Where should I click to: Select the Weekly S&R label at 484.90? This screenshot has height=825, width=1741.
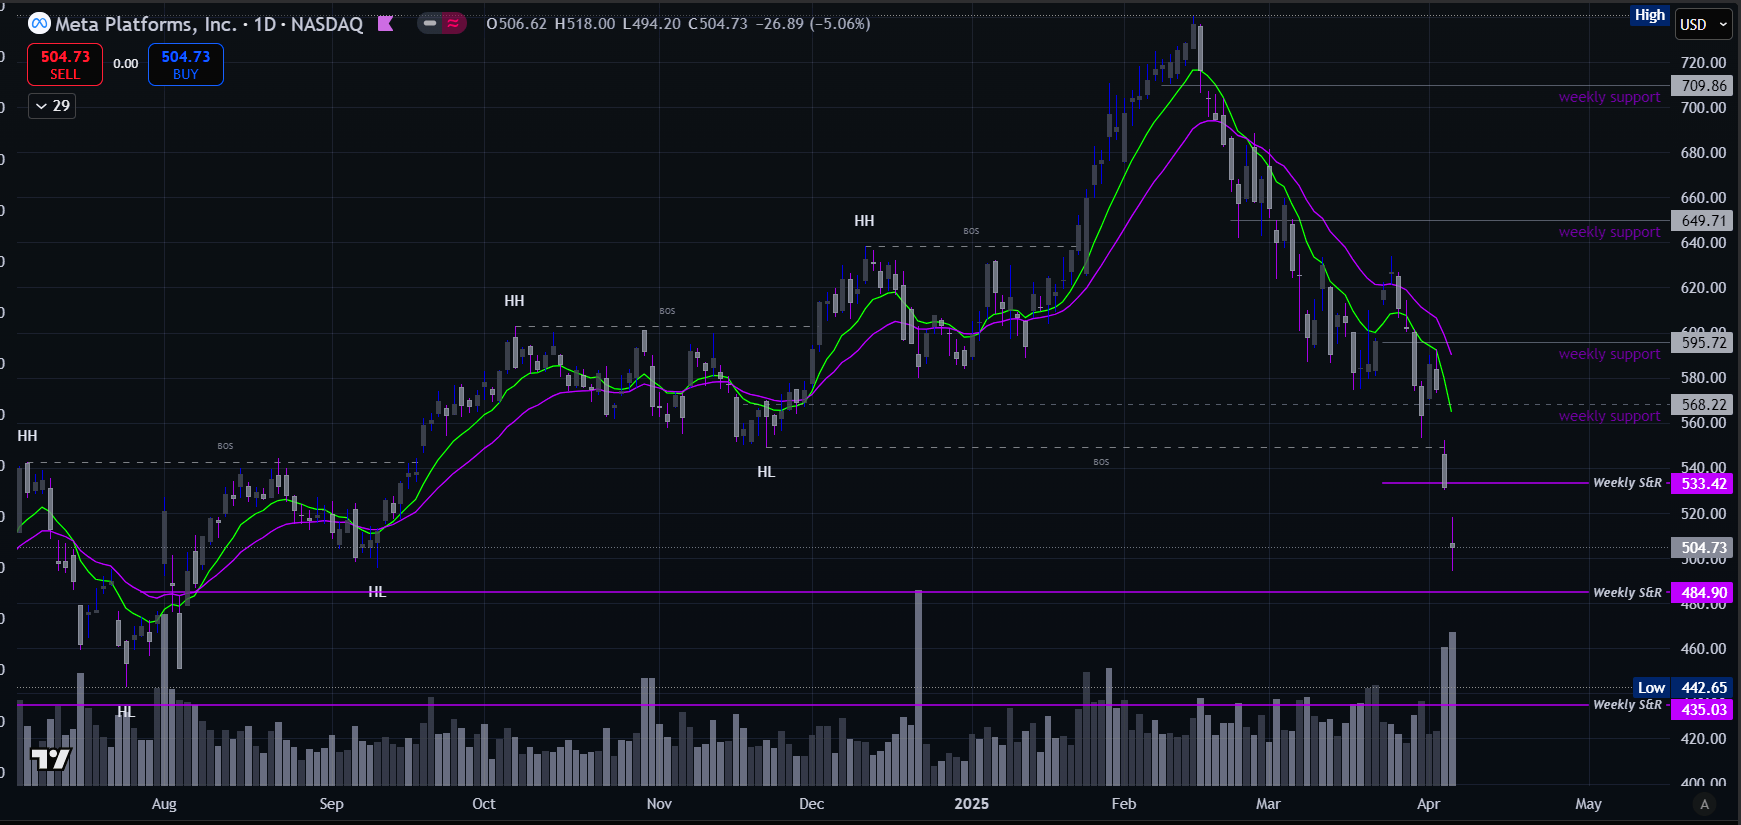tap(1627, 593)
